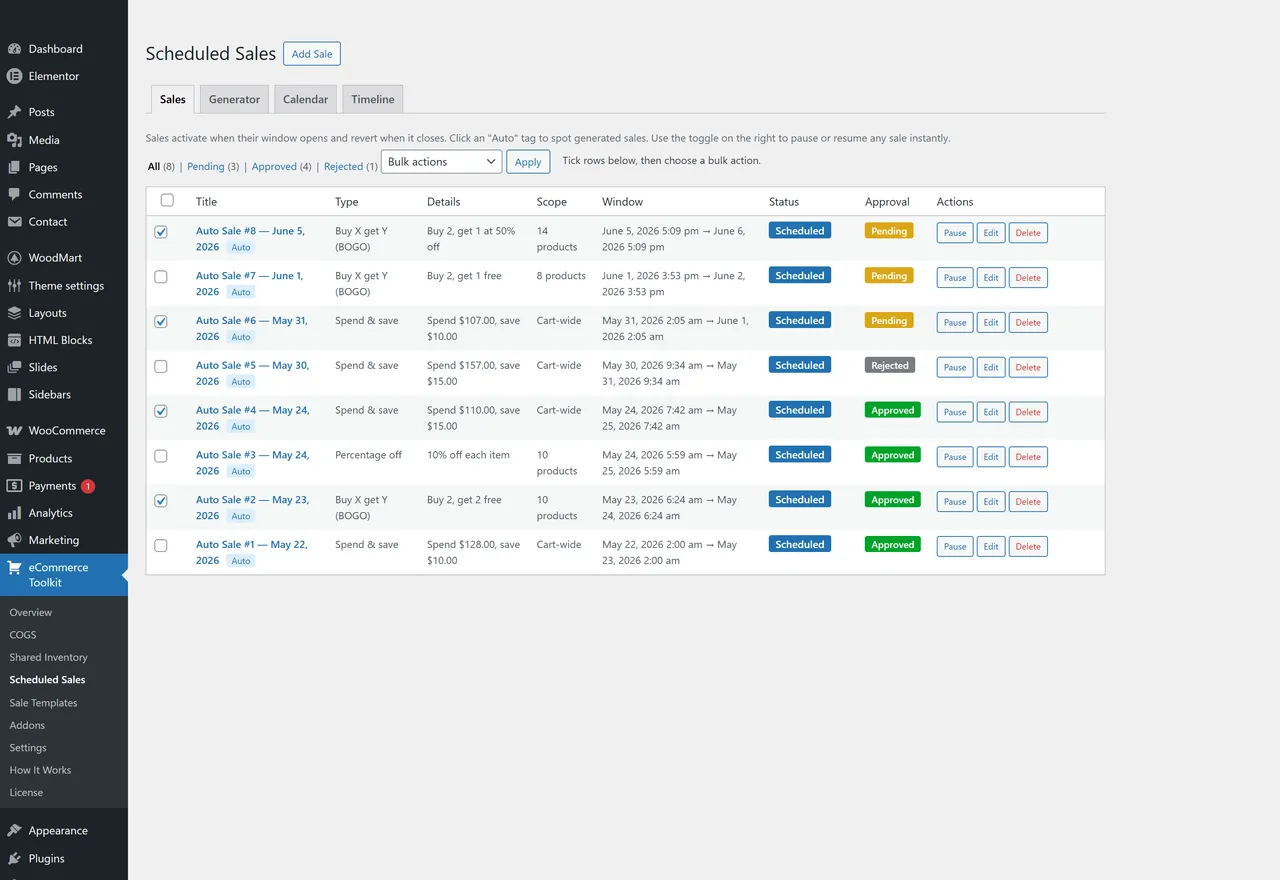Check Auto Sale #1 row checkbox

pyautogui.click(x=161, y=546)
